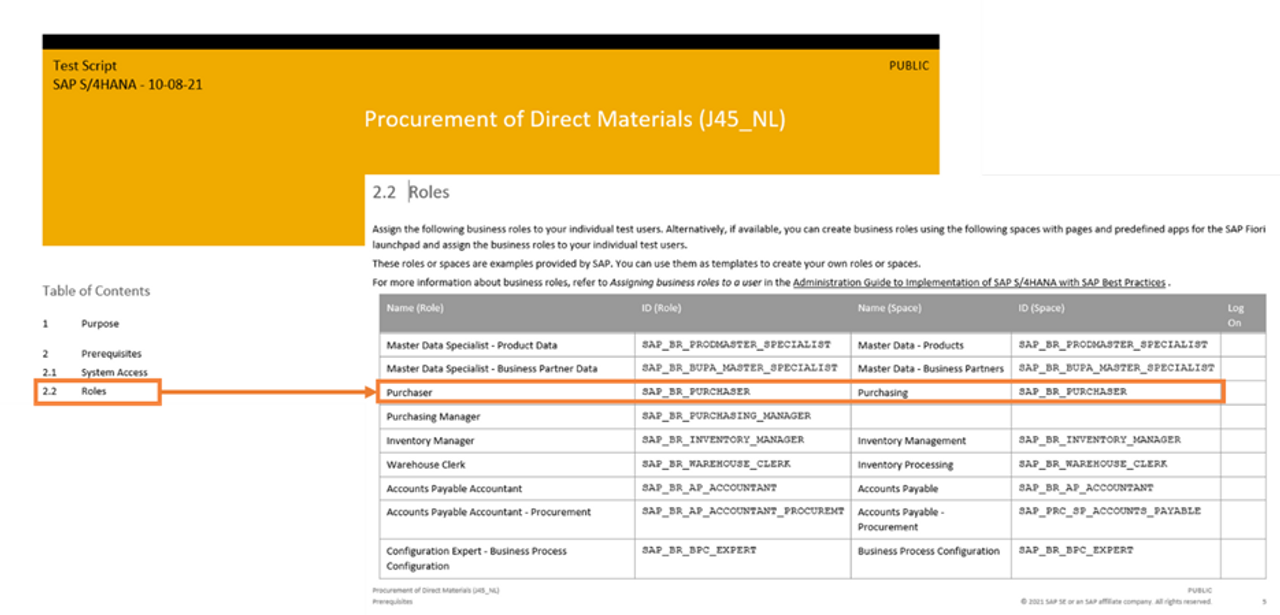The height and width of the screenshot is (615, 1280).
Task: Select "SAP_BR_INVENTORY_MANAGER" in the ID (Space) column
Action: tap(1100, 440)
